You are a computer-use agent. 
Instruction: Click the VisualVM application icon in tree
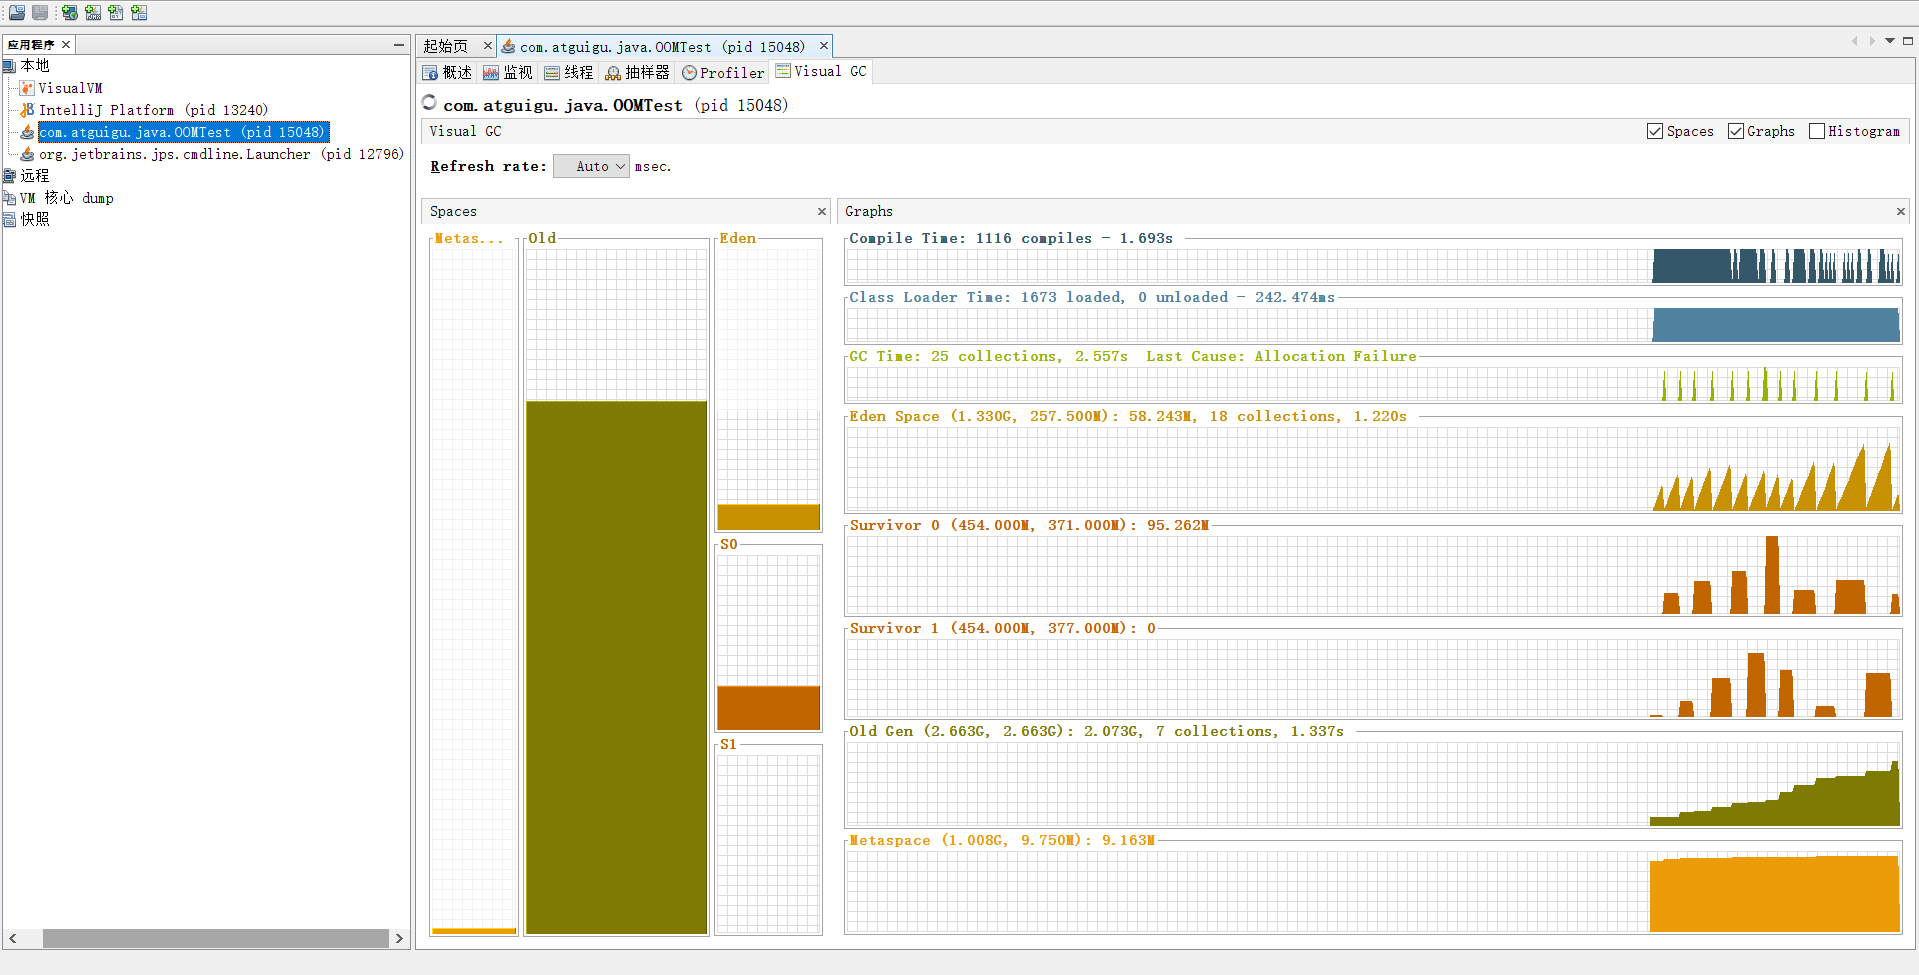(x=27, y=88)
